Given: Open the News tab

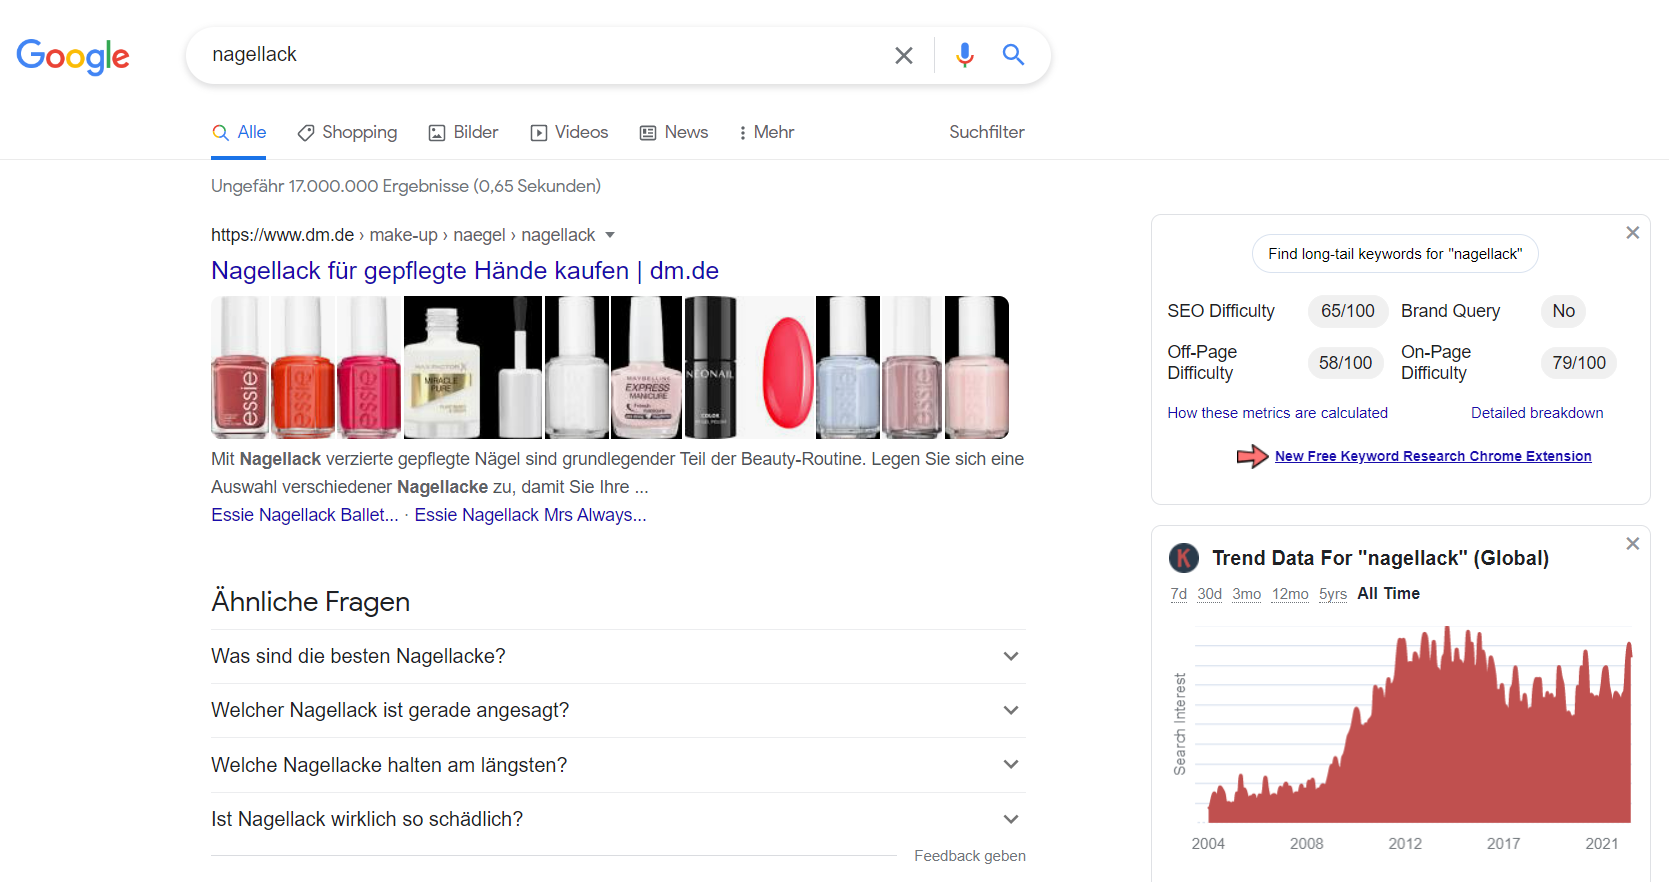Looking at the screenshot, I should (674, 132).
